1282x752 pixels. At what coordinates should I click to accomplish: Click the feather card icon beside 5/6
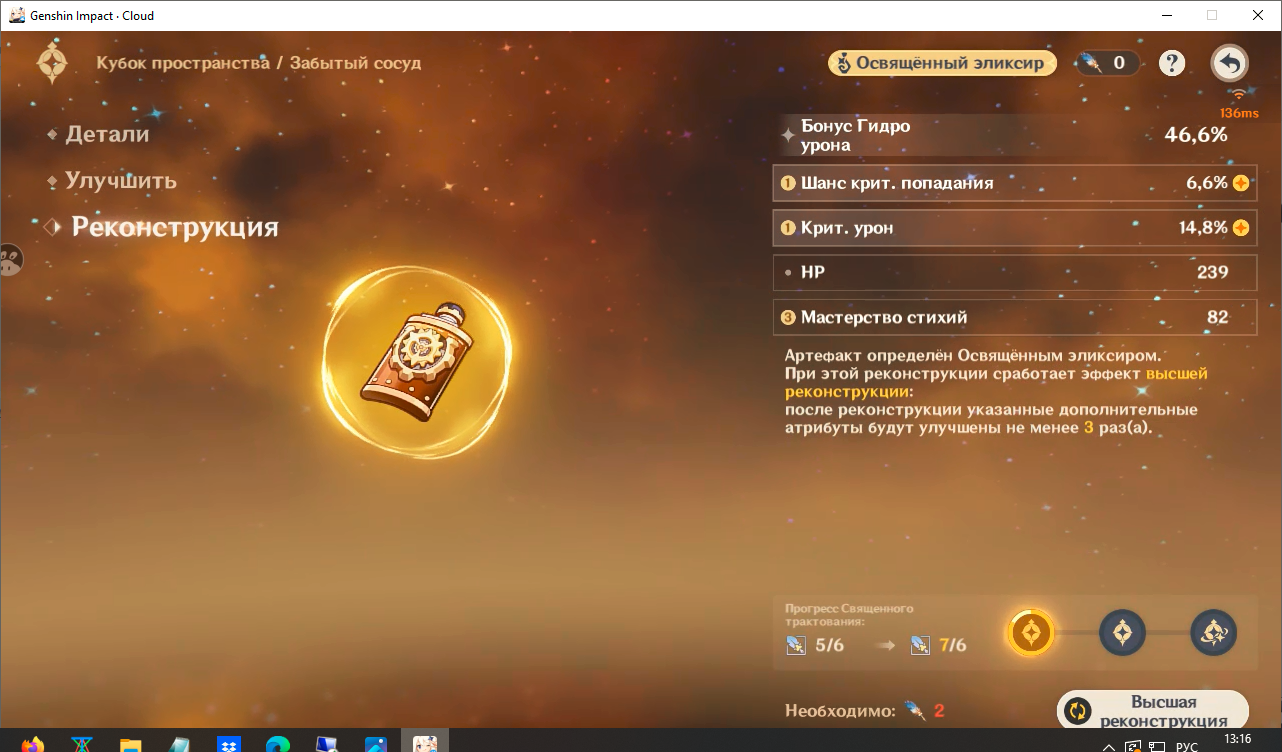[796, 645]
